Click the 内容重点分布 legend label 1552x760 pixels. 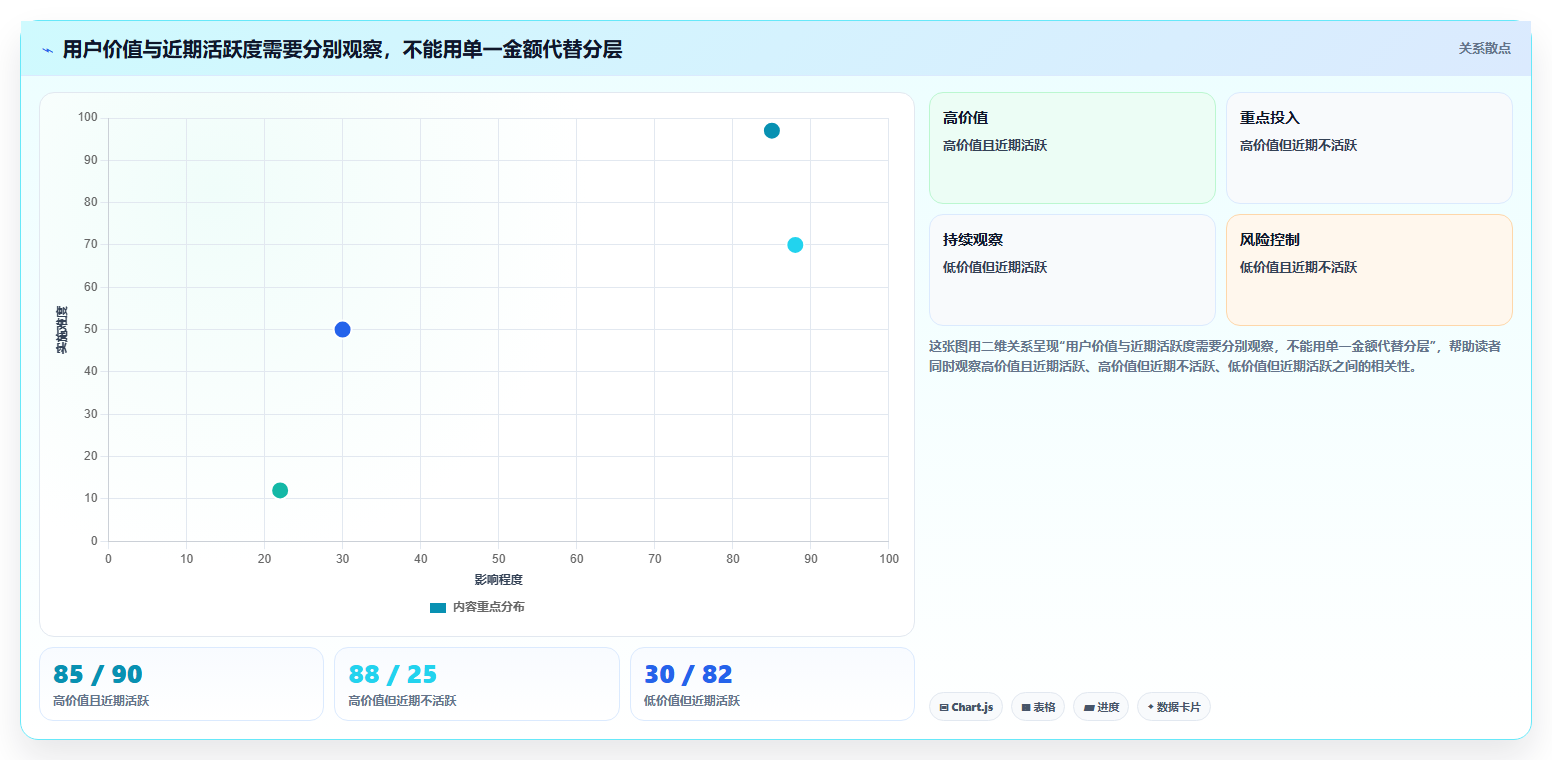488,607
